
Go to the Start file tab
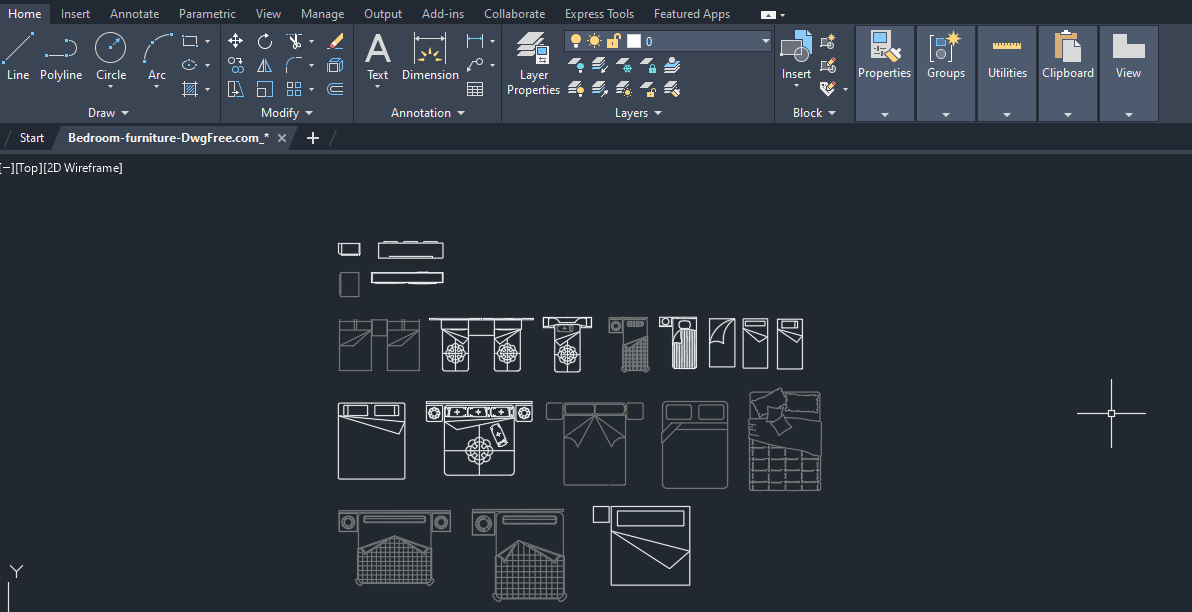tap(32, 138)
